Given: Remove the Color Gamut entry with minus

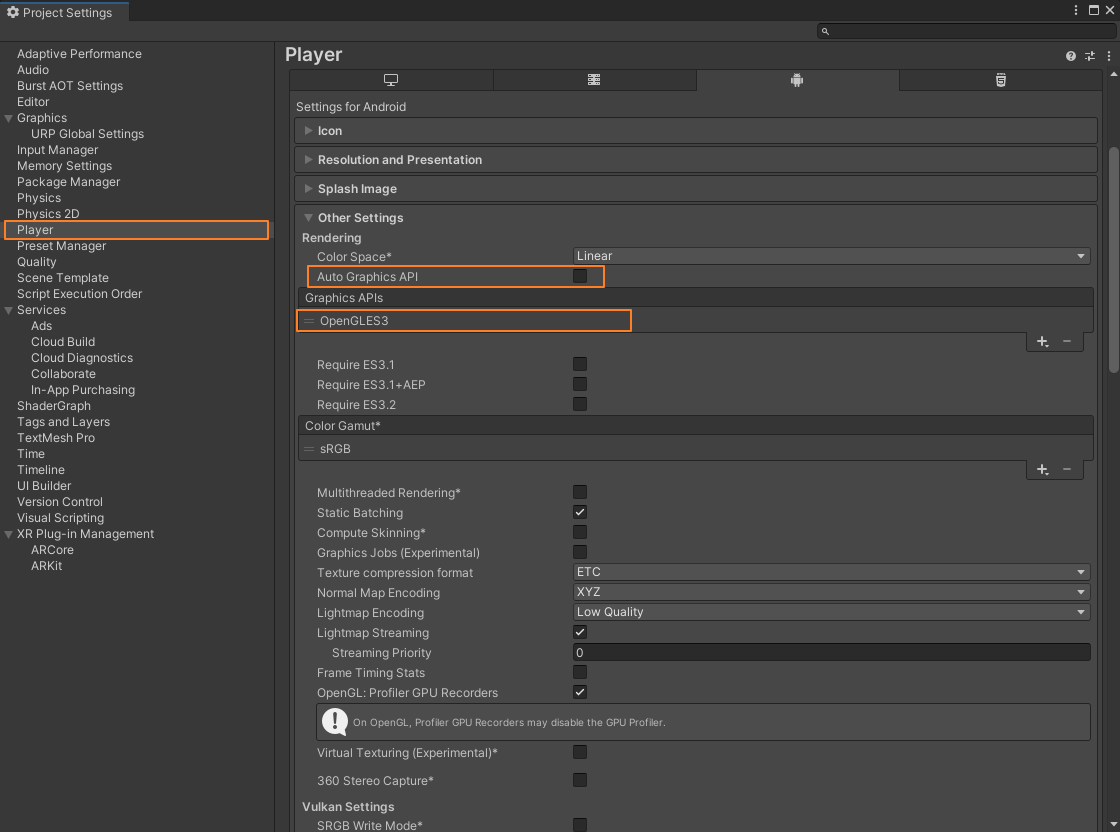Looking at the screenshot, I should (1067, 470).
